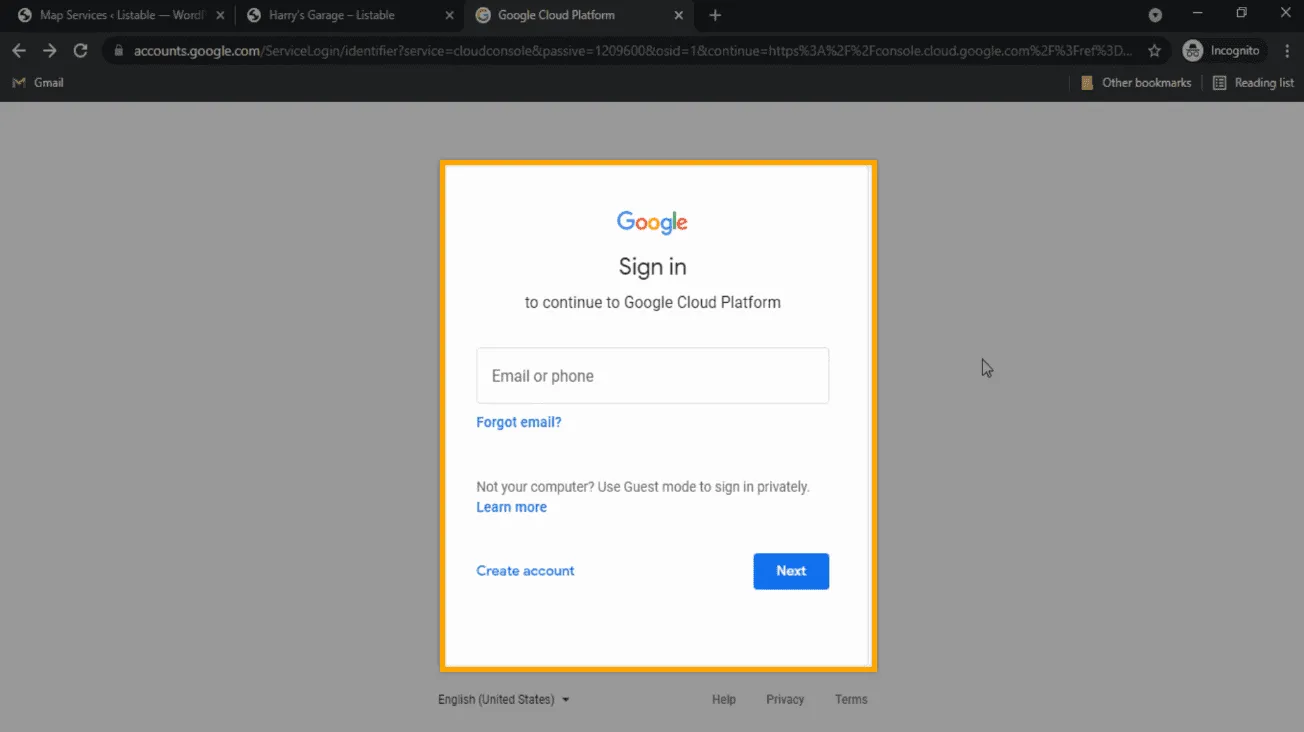1304x732 pixels.
Task: Open the English (United States) language dropdown
Action: coord(503,700)
